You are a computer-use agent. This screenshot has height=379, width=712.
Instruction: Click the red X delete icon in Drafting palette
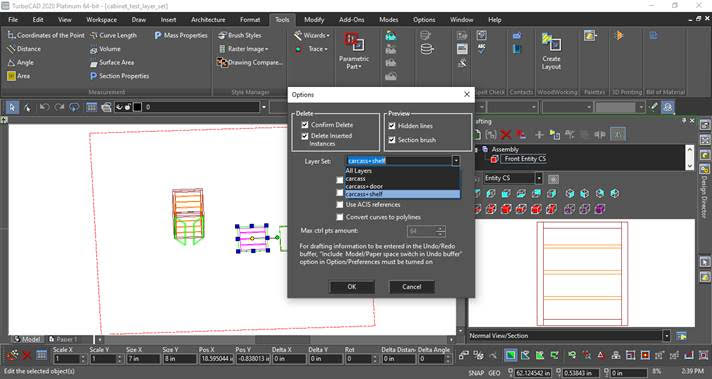point(505,134)
